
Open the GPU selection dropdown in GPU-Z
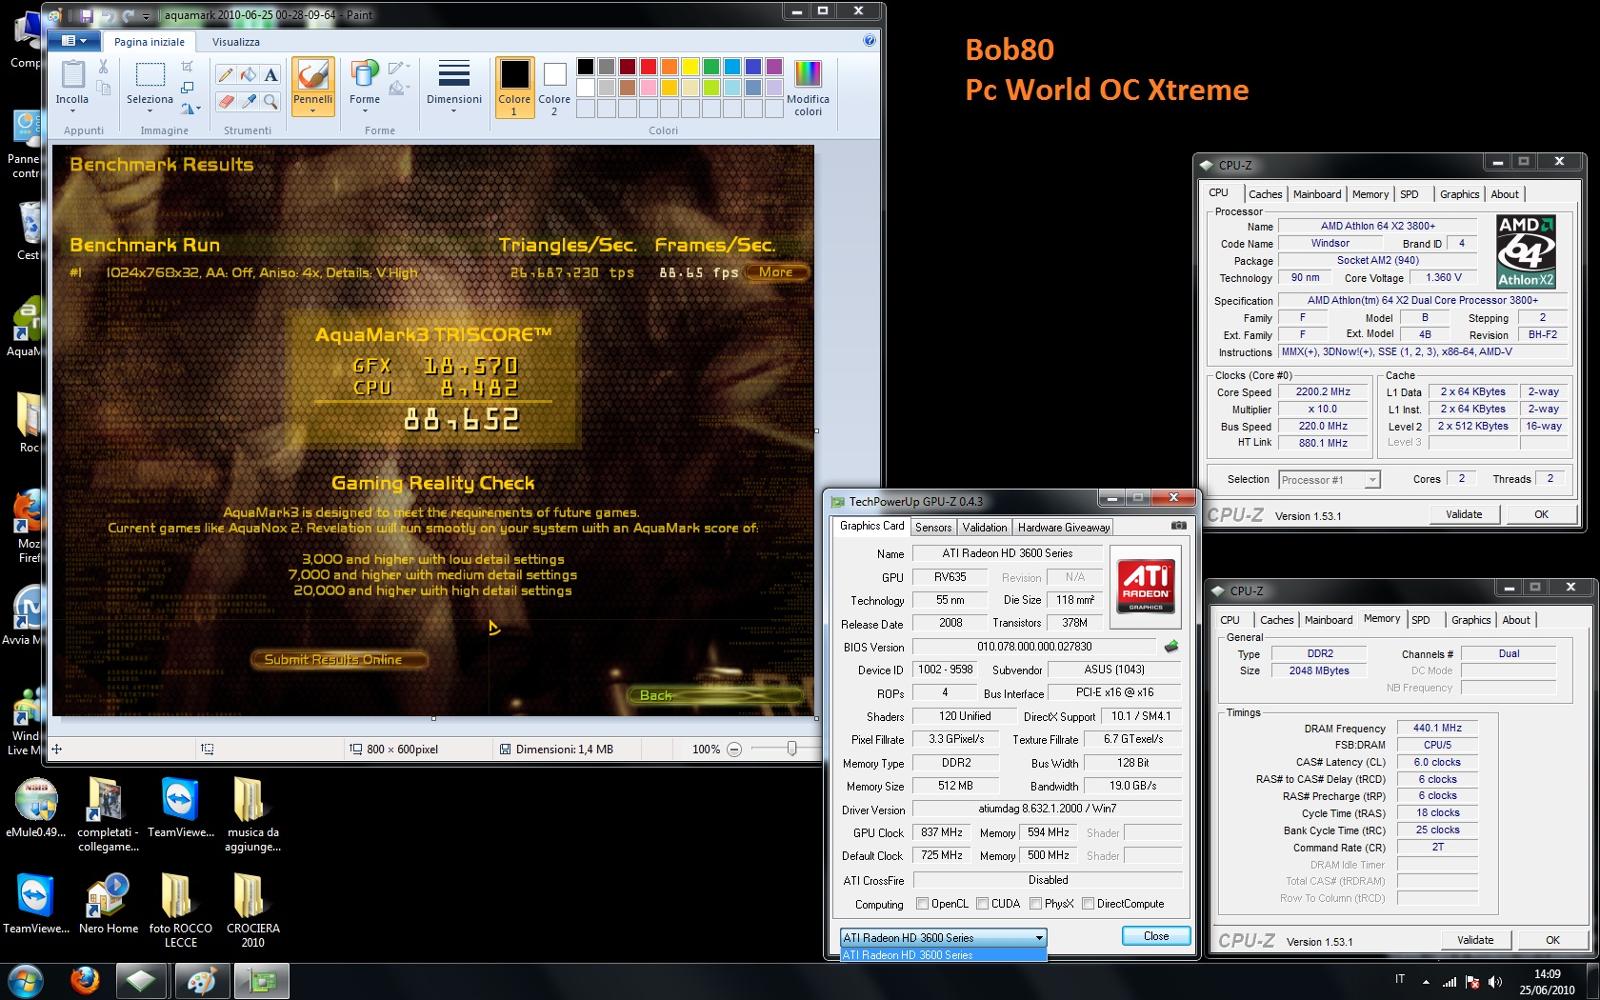point(943,937)
